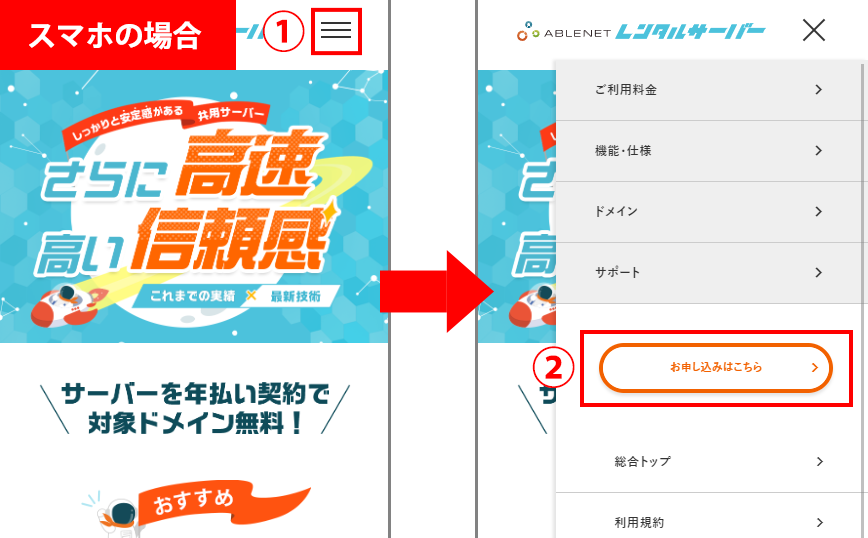This screenshot has width=868, height=538.
Task: Open the ご利用料金 menu item
Action: point(709,90)
